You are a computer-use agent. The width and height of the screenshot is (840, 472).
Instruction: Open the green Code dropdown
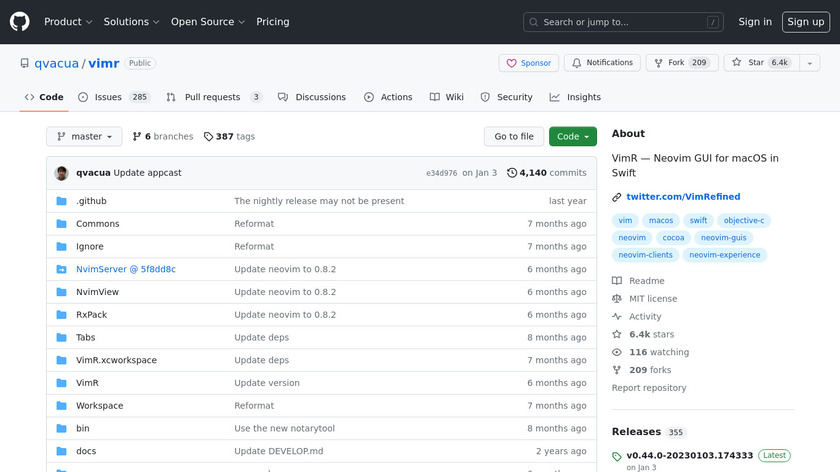pos(572,137)
